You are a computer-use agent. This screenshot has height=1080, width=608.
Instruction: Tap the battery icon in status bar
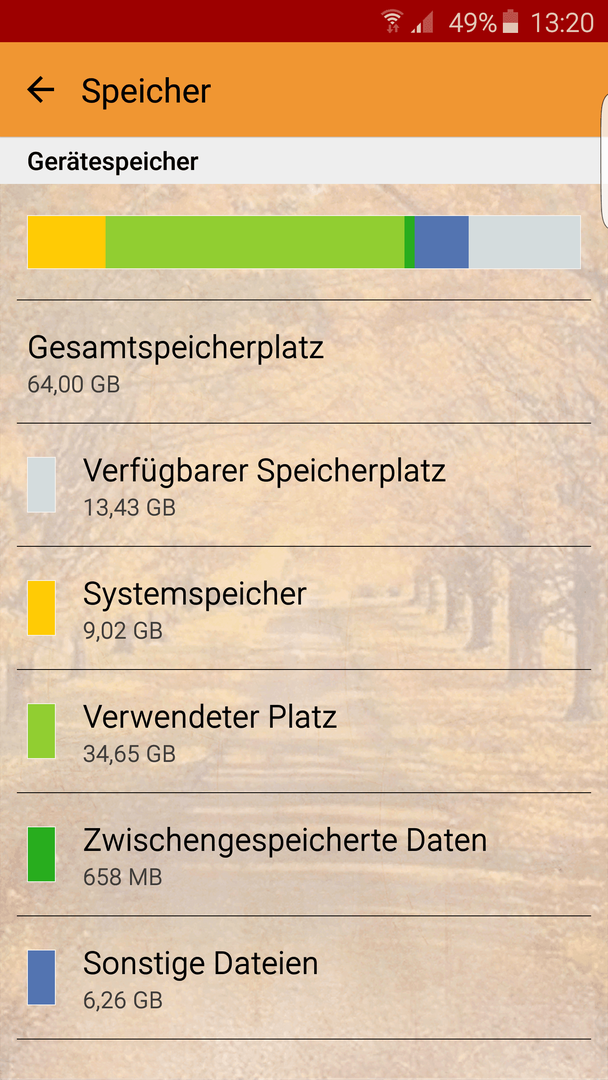[x=510, y=22]
